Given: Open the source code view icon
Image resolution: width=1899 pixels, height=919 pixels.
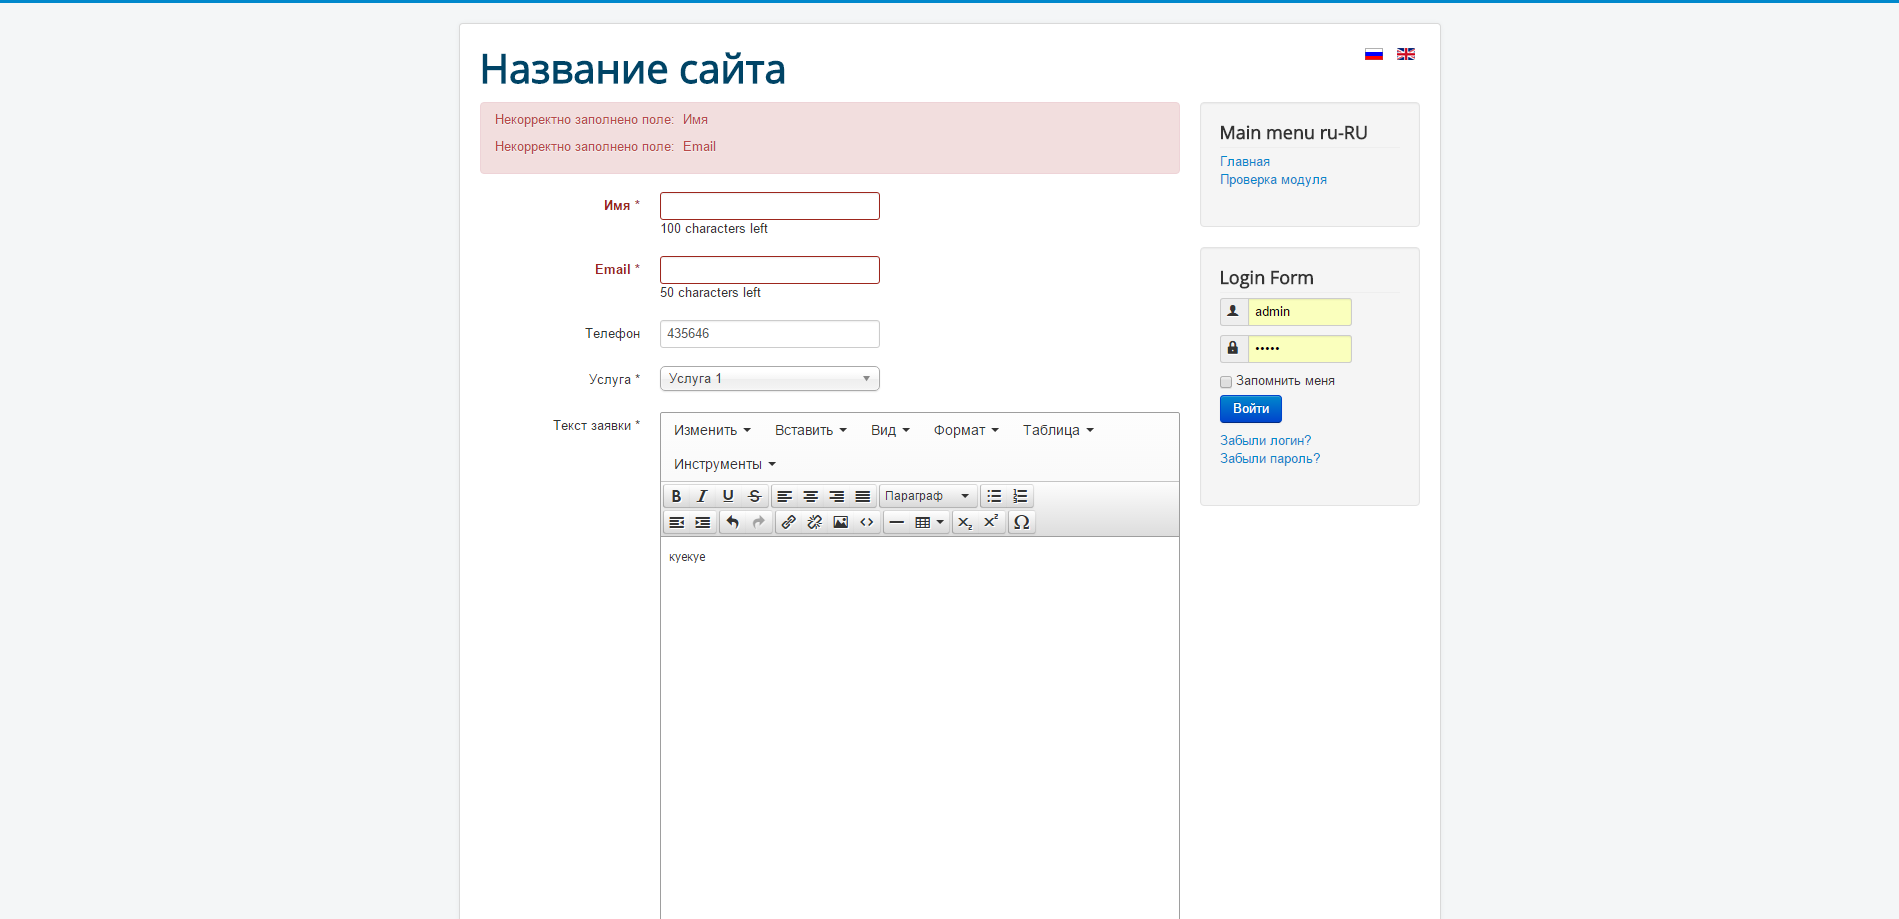Looking at the screenshot, I should (867, 522).
